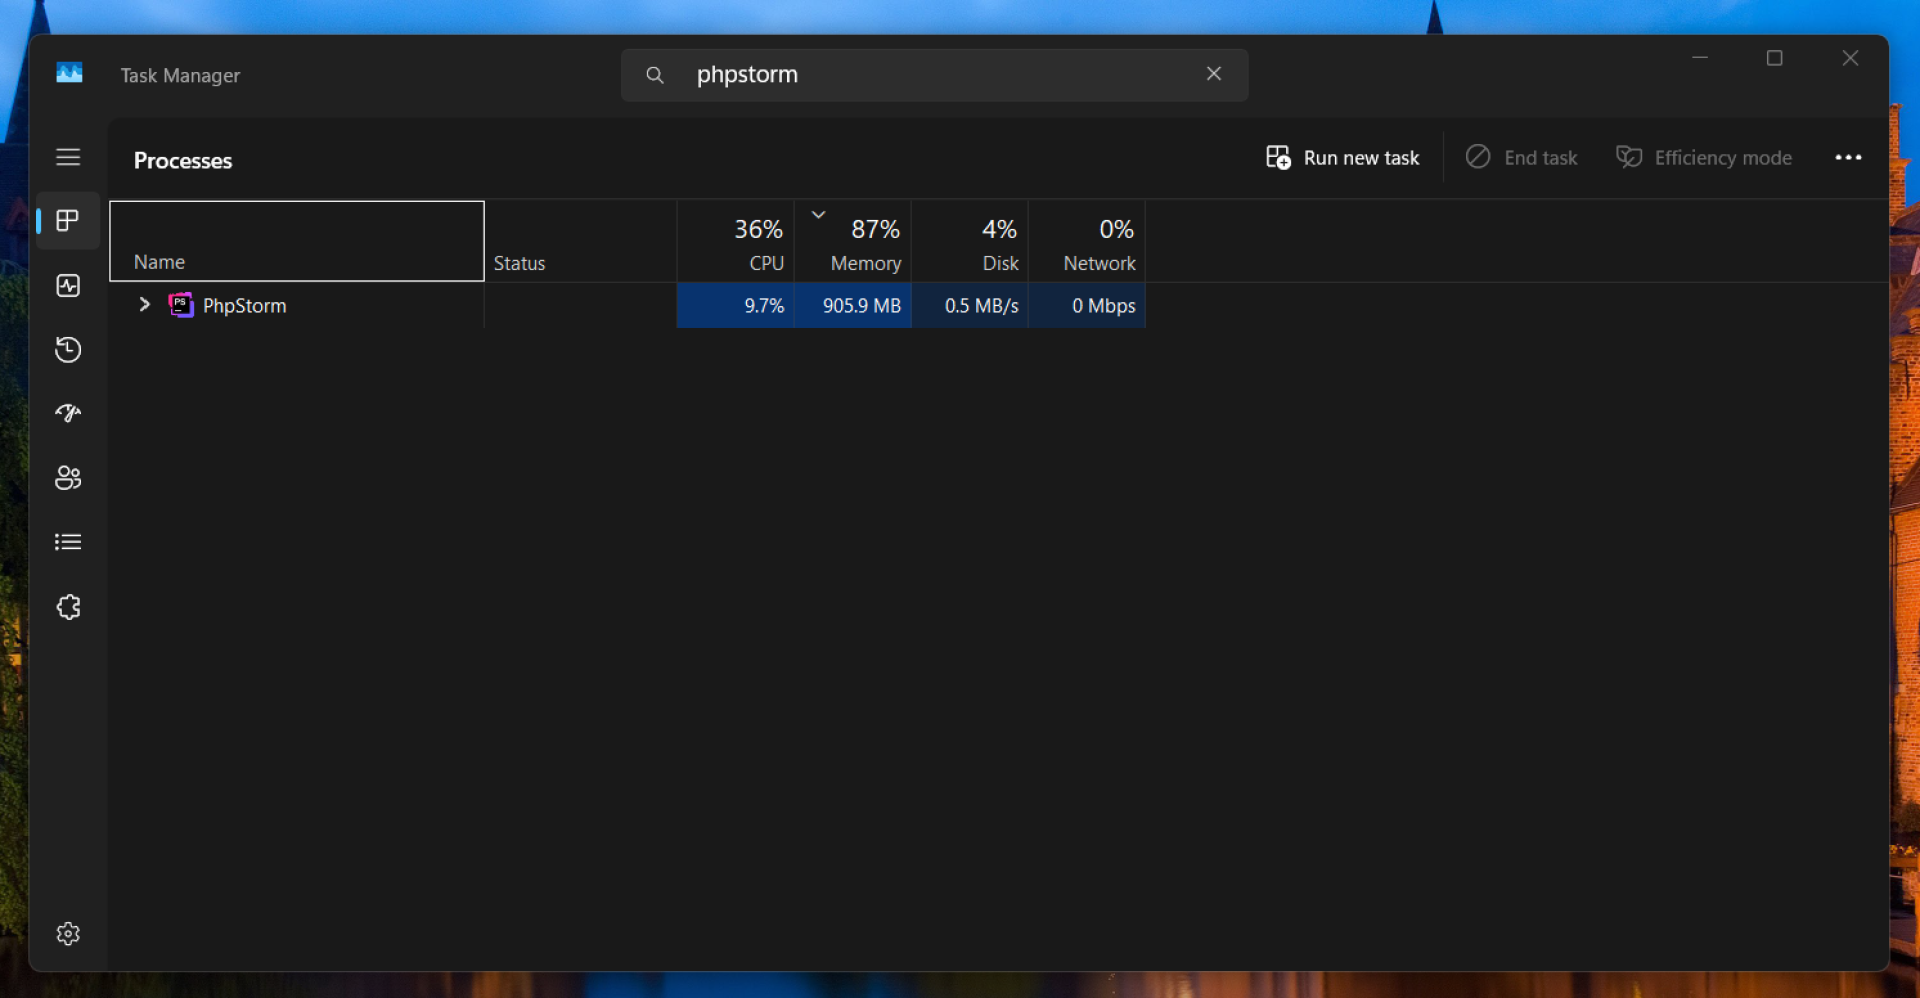Click the Processes page heading

click(x=183, y=161)
